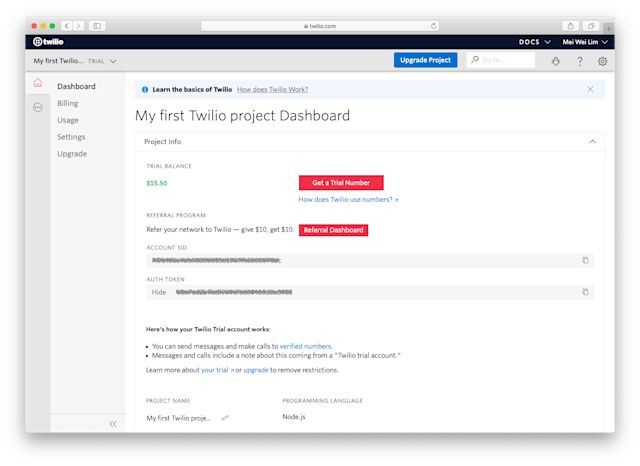Toggle the Safari sidebar button
The width and height of the screenshot is (640, 466).
click(x=97, y=26)
